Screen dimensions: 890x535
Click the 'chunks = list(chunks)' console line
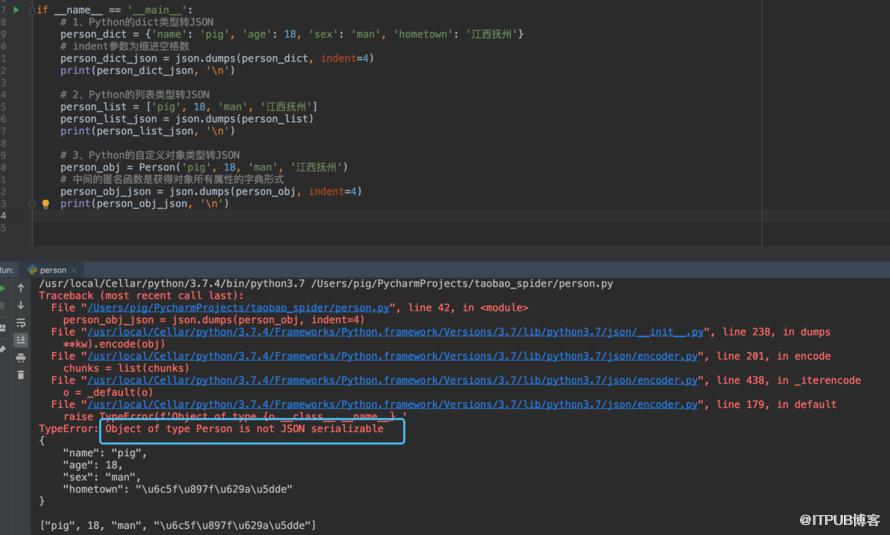point(126,368)
